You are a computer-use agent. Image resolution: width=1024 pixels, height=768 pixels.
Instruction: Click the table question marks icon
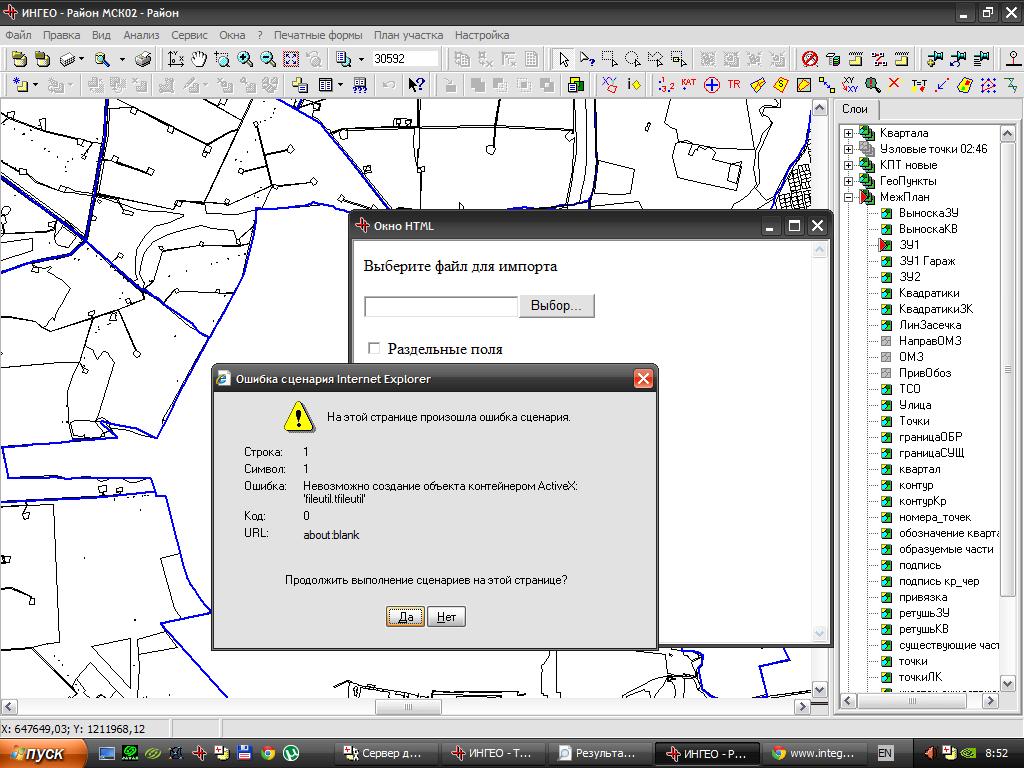pyautogui.click(x=360, y=84)
